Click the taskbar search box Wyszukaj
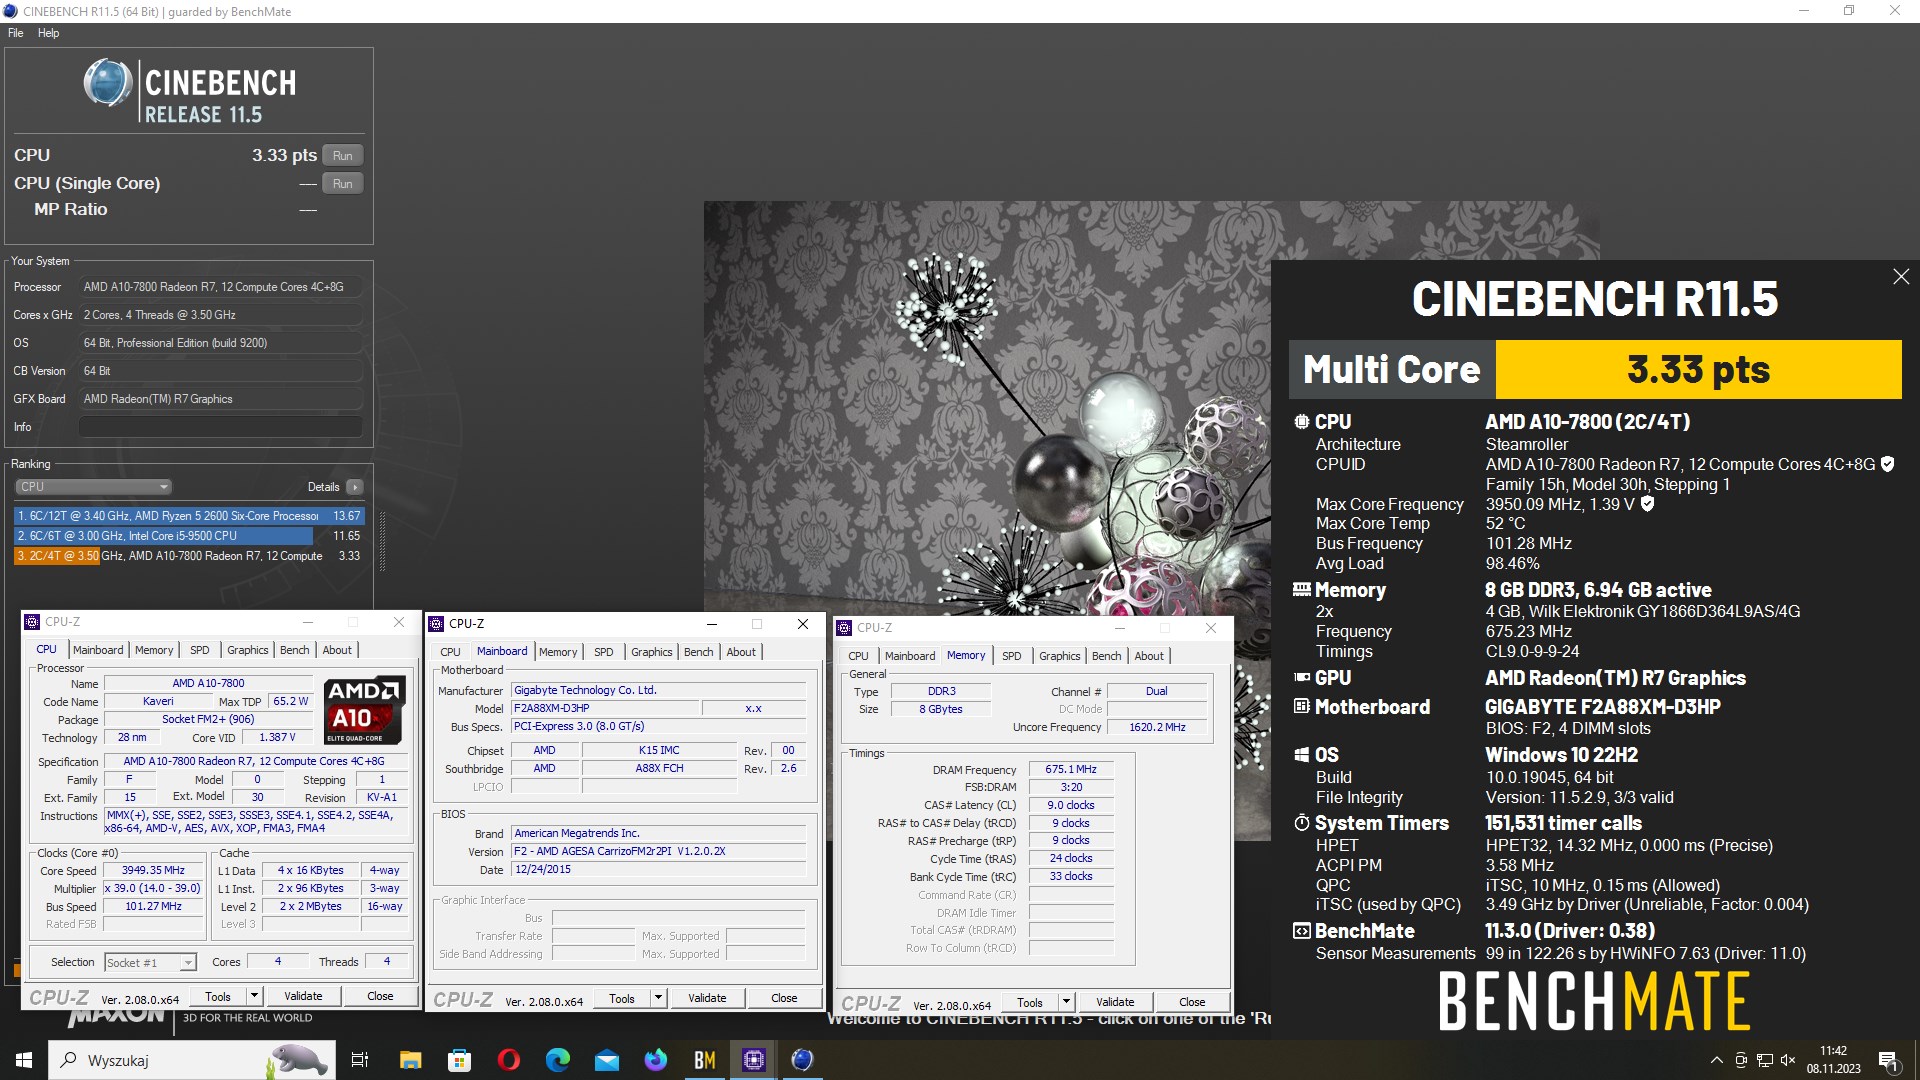Viewport: 1920px width, 1080px height. pyautogui.click(x=192, y=1060)
